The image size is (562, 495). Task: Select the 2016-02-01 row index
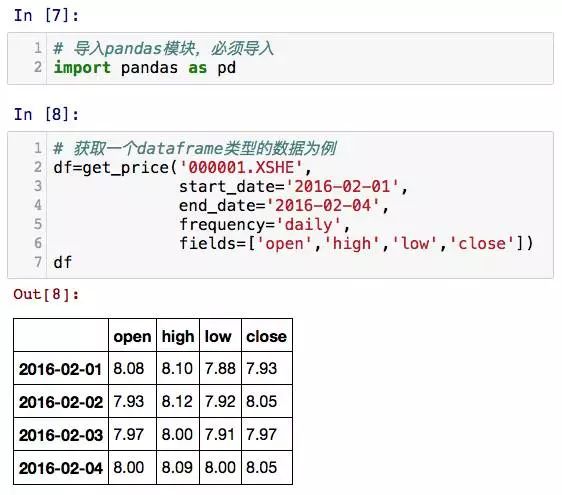(x=61, y=368)
